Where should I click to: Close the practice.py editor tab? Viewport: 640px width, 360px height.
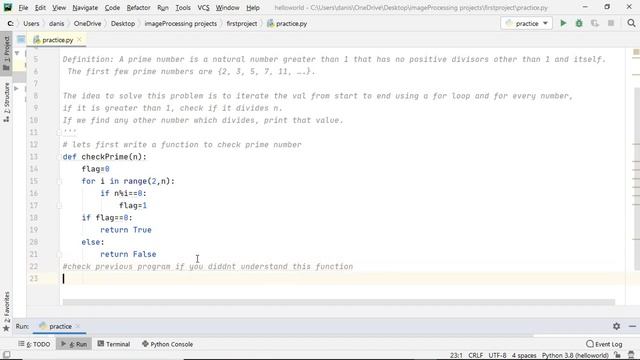coord(79,40)
